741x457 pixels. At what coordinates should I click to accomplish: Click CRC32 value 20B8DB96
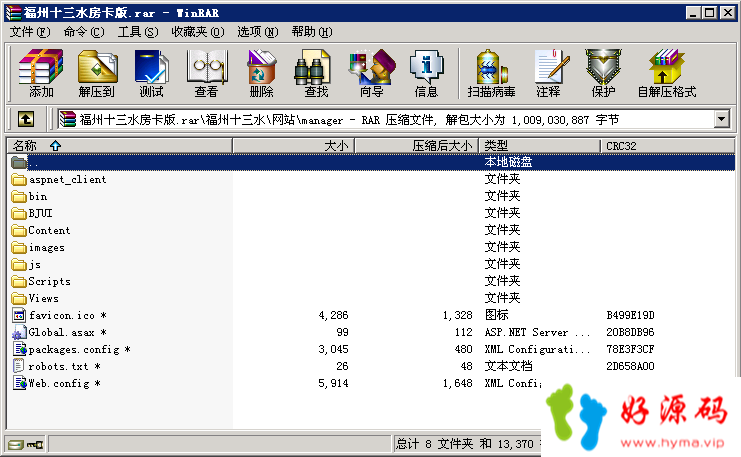click(630, 332)
